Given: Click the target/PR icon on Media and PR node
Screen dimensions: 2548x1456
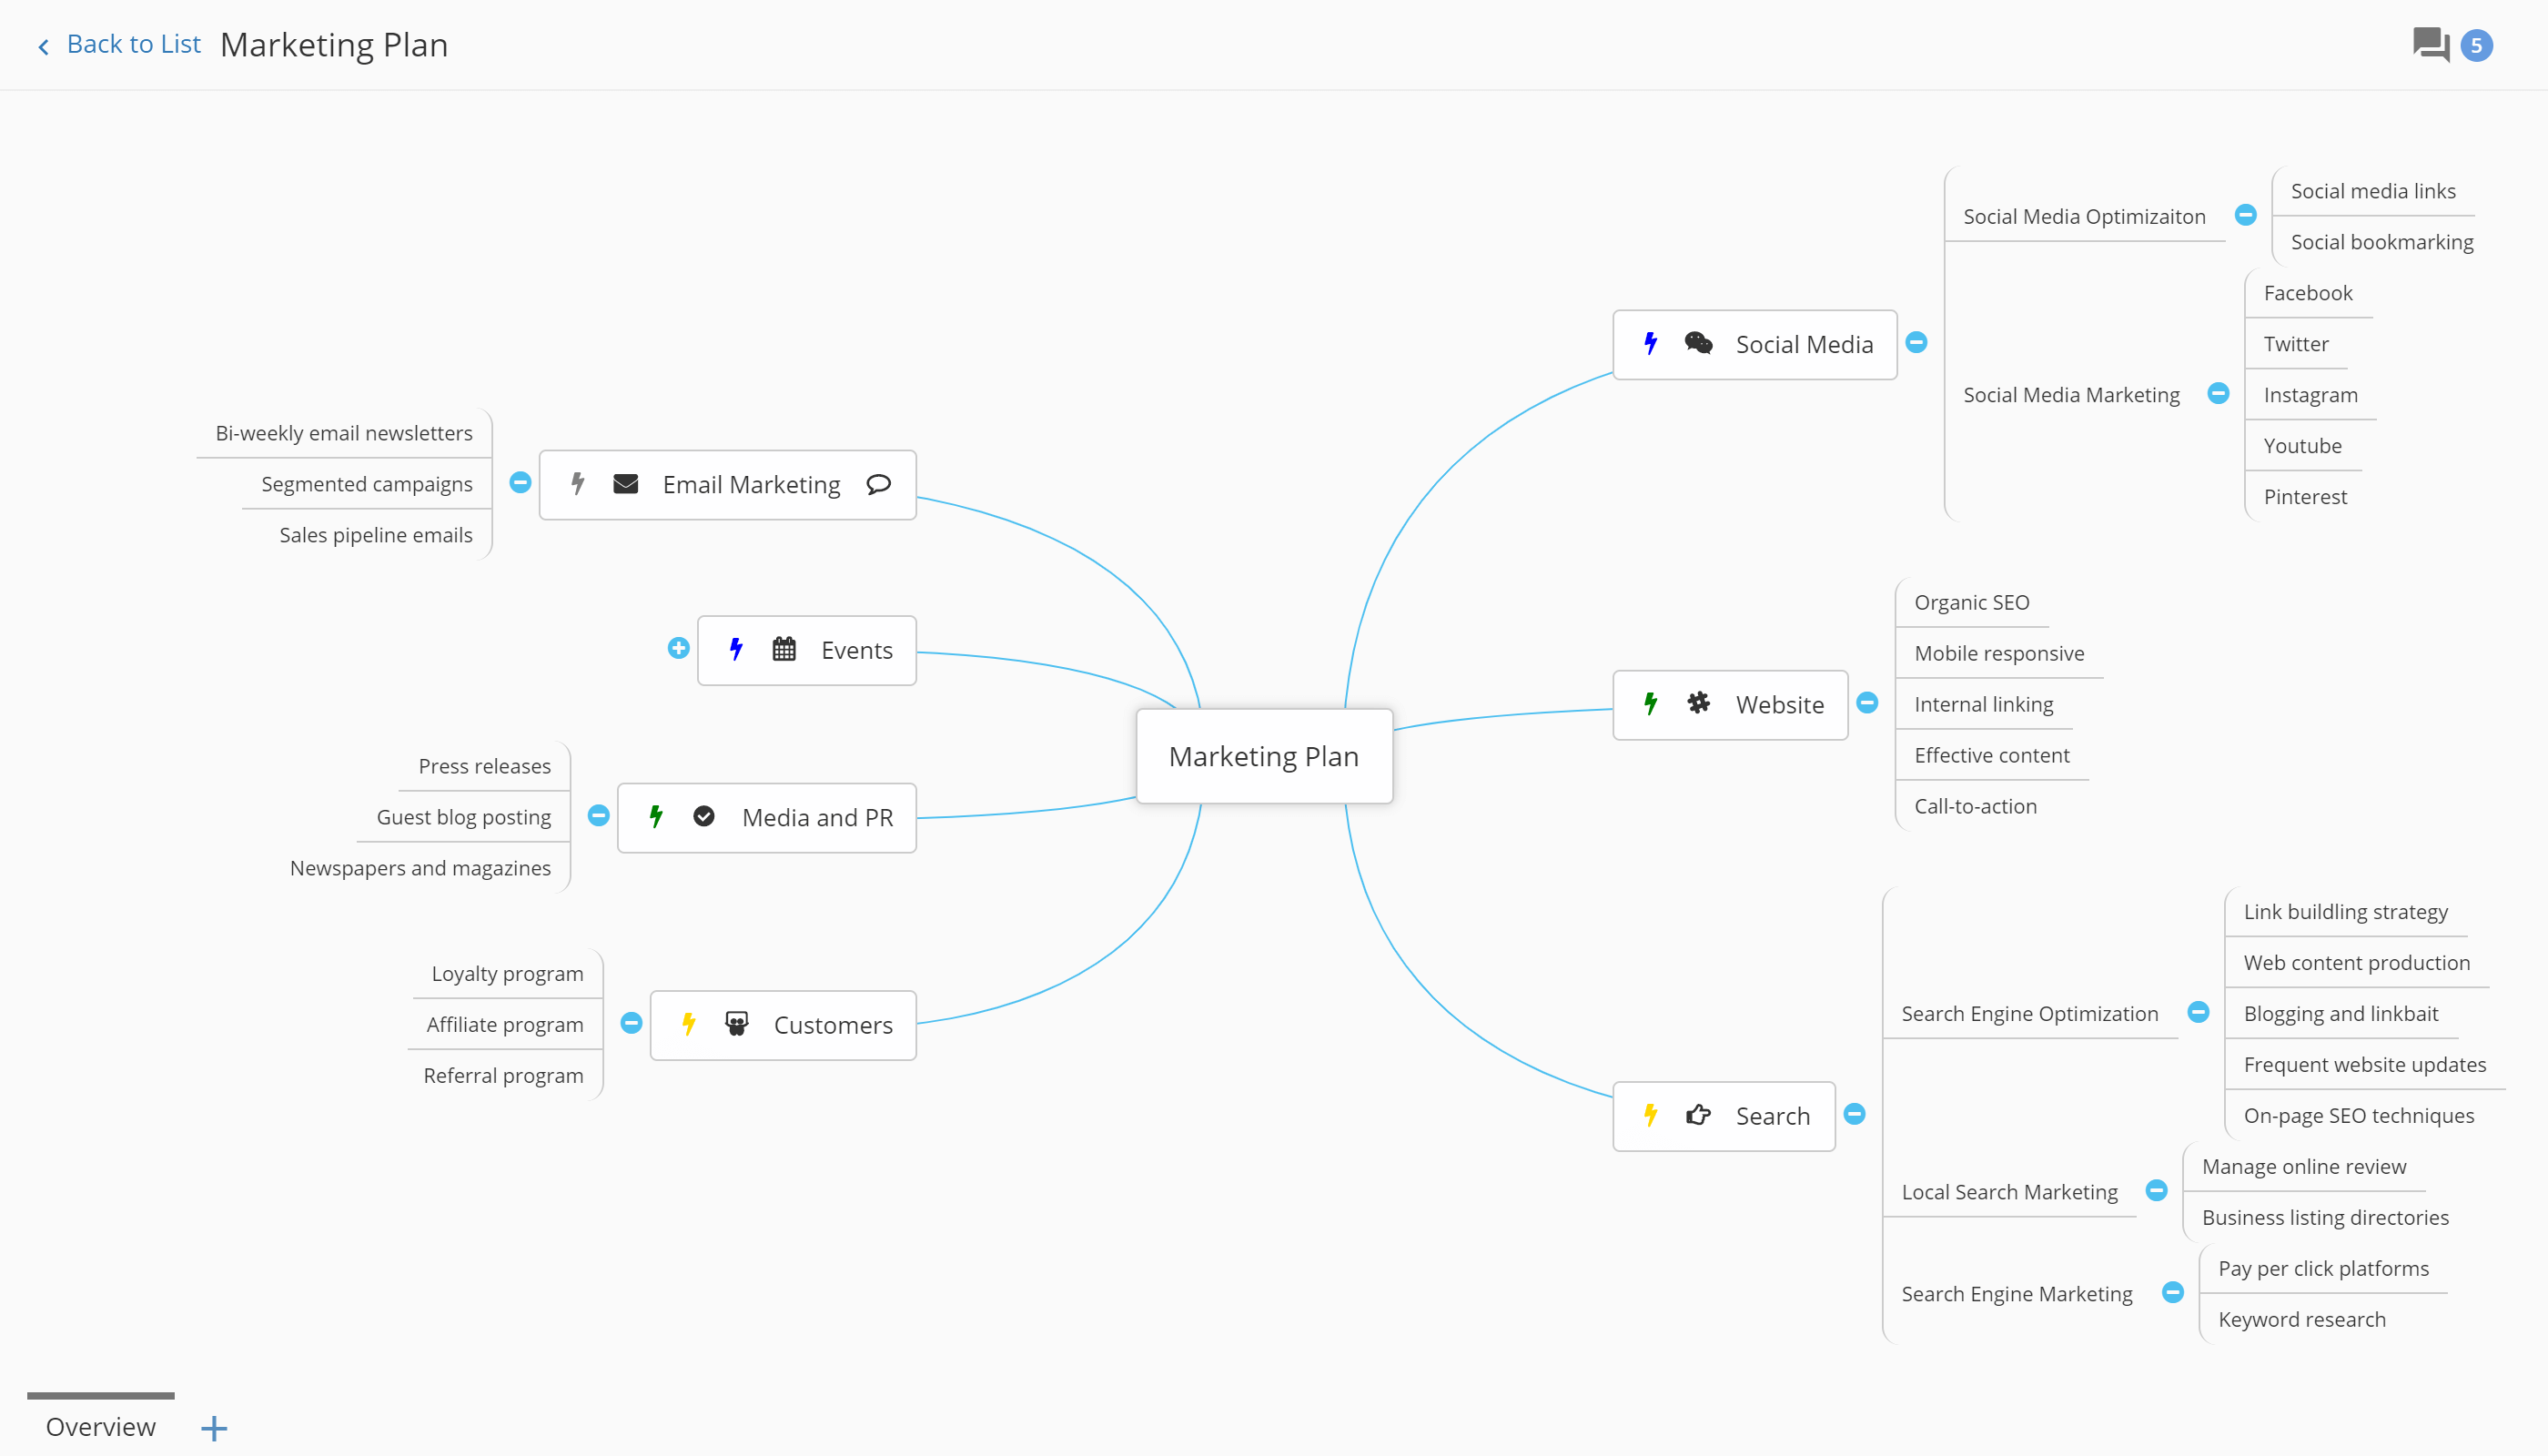Looking at the screenshot, I should click(x=700, y=817).
